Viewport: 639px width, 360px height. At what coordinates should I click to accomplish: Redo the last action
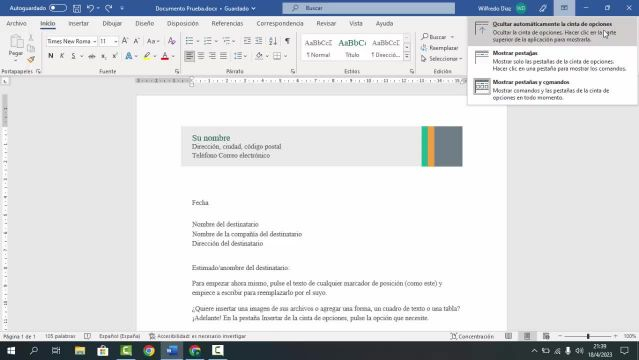point(108,8)
